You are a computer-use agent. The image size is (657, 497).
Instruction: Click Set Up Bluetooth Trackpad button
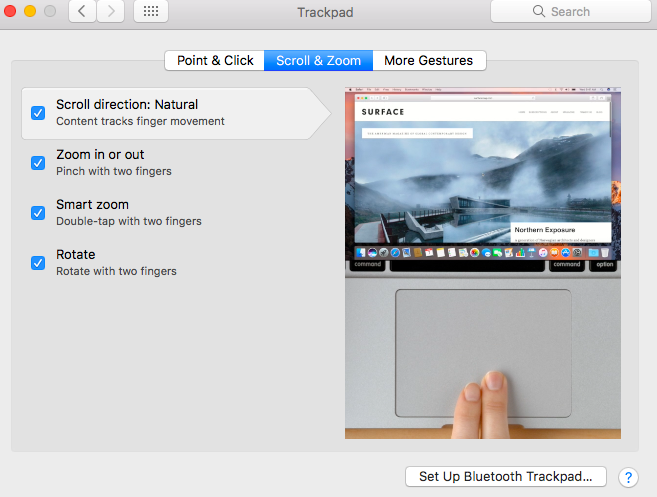[x=506, y=476]
